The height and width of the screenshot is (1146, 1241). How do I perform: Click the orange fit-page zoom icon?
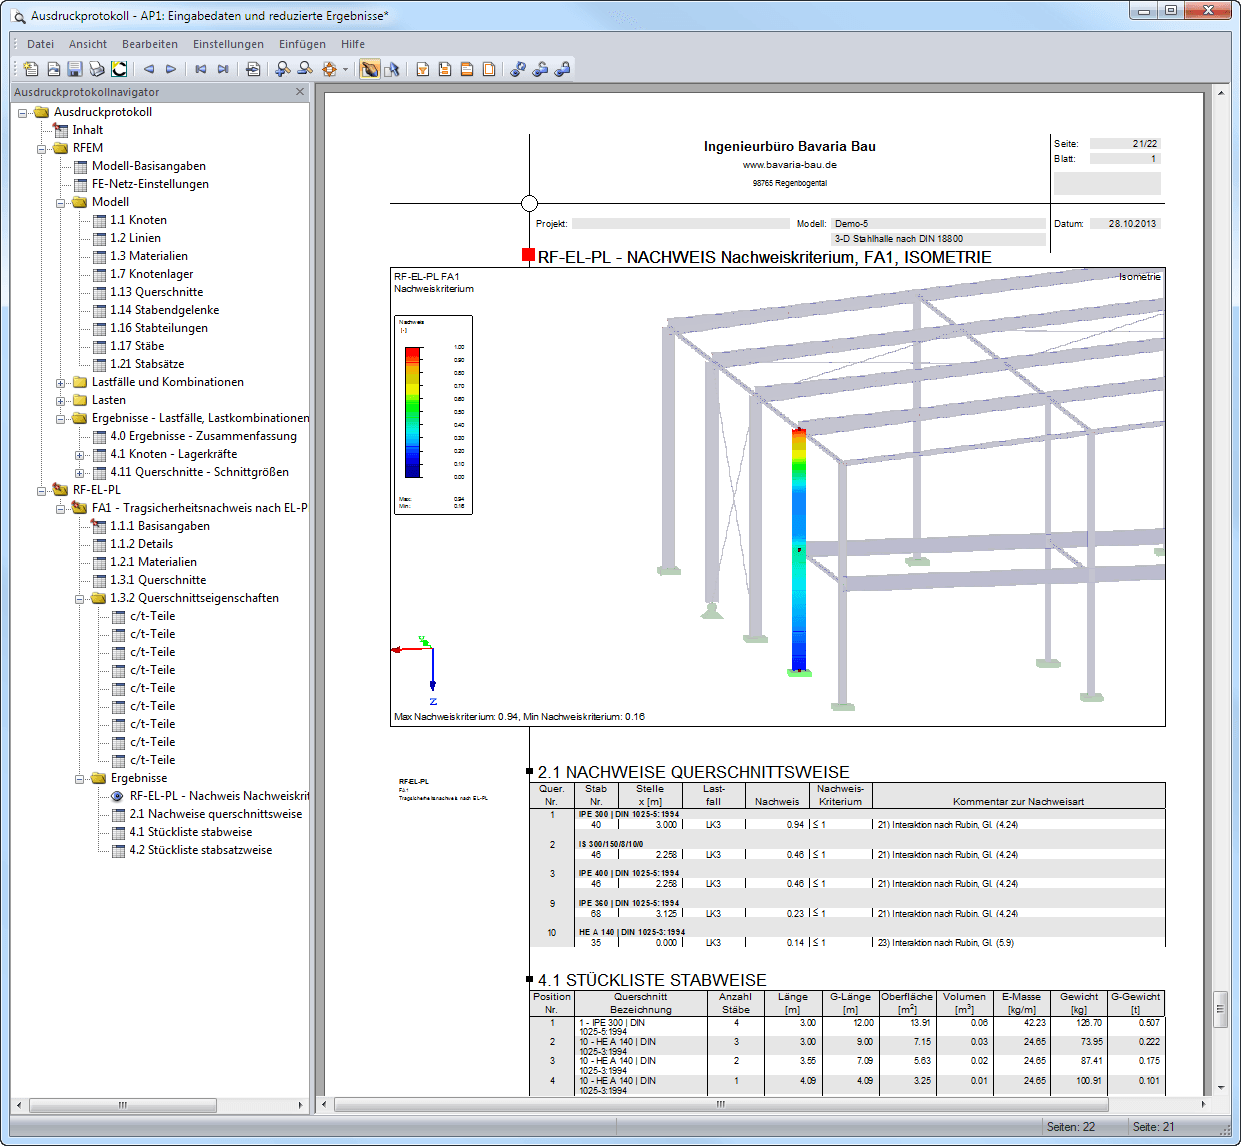[x=329, y=69]
